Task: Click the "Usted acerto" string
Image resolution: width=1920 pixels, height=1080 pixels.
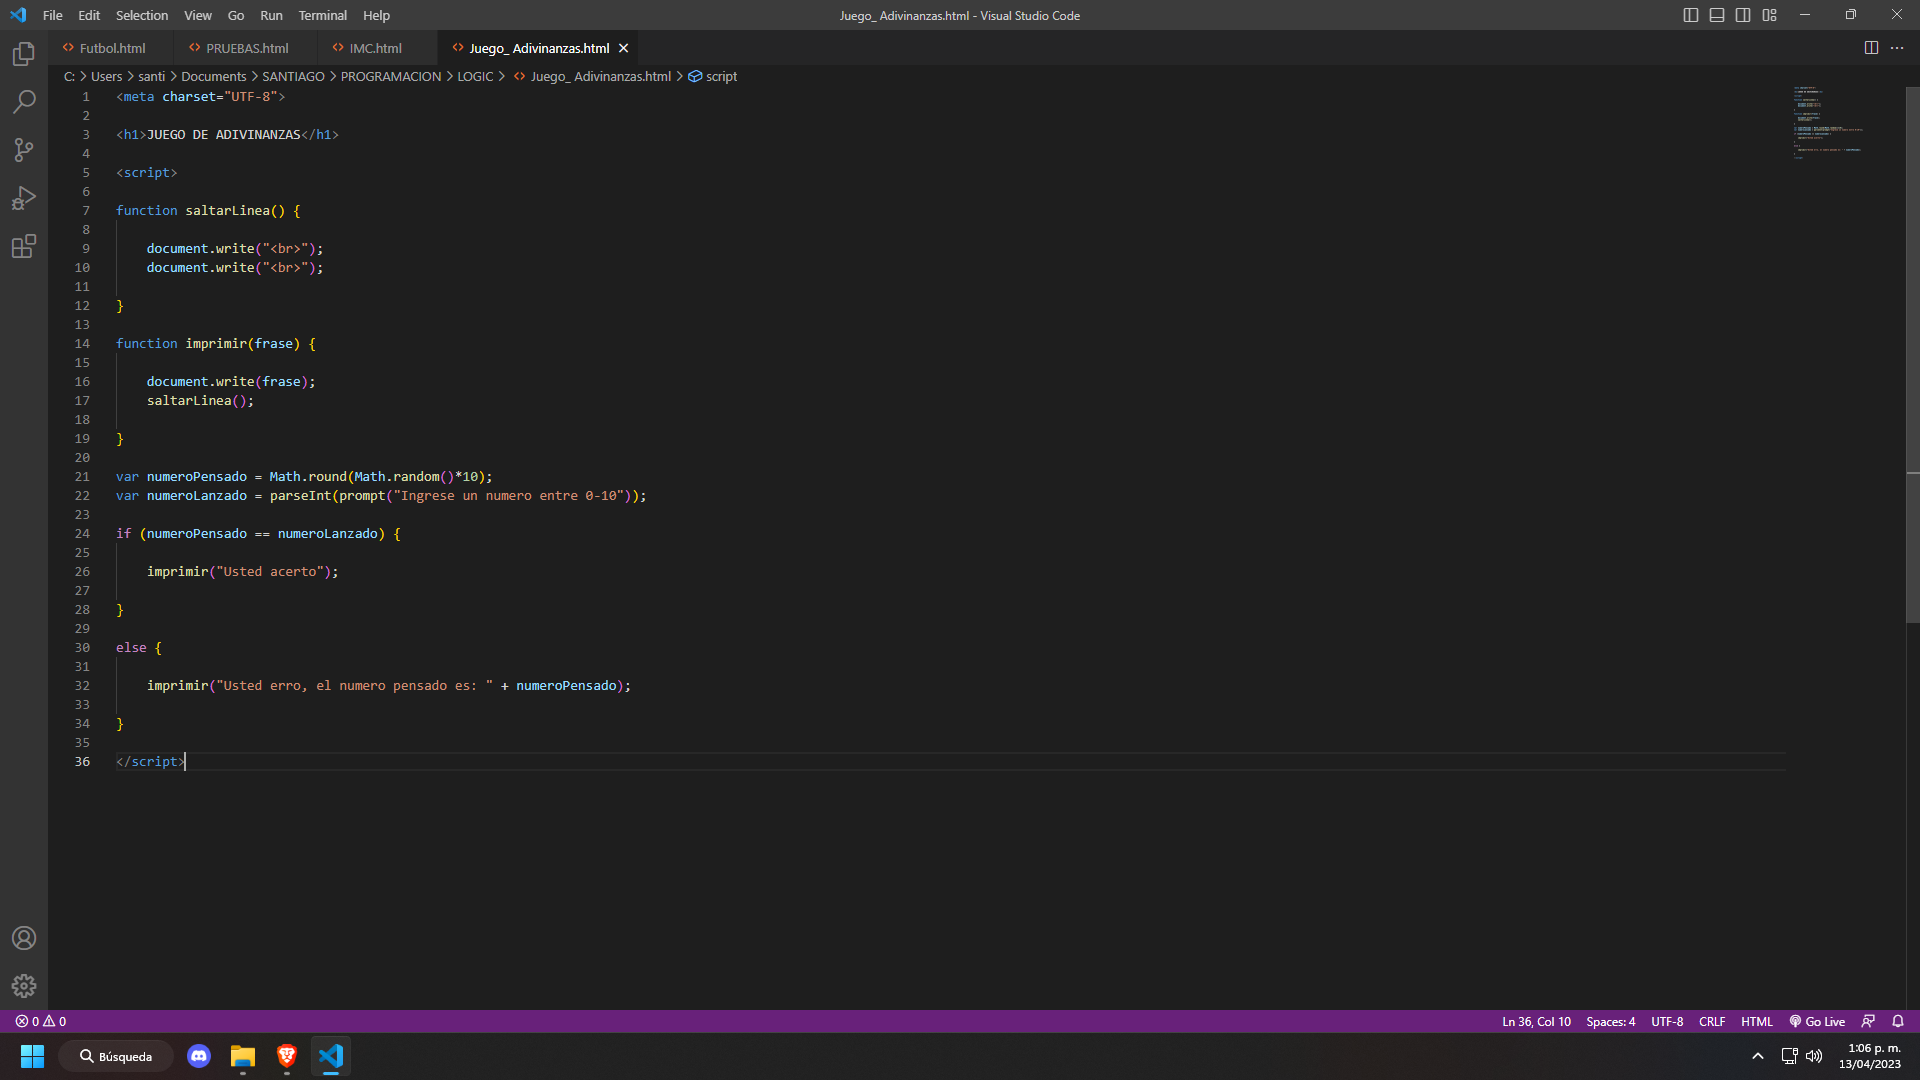Action: [x=270, y=572]
